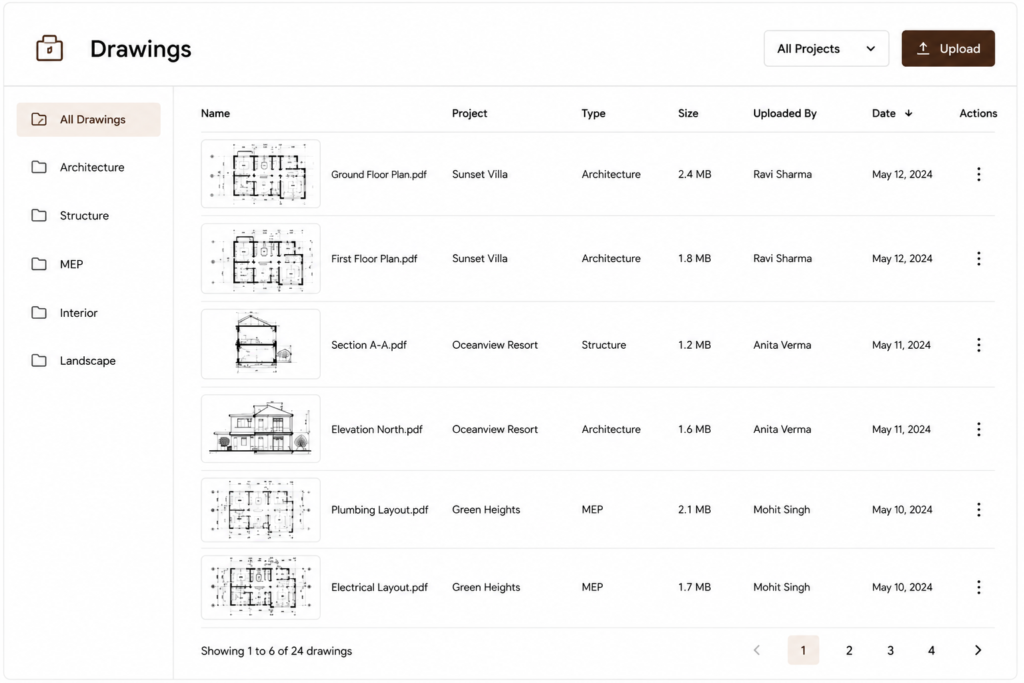Click the Showing 1 to 6 of 24 drawings text
1024x683 pixels.
tap(276, 651)
